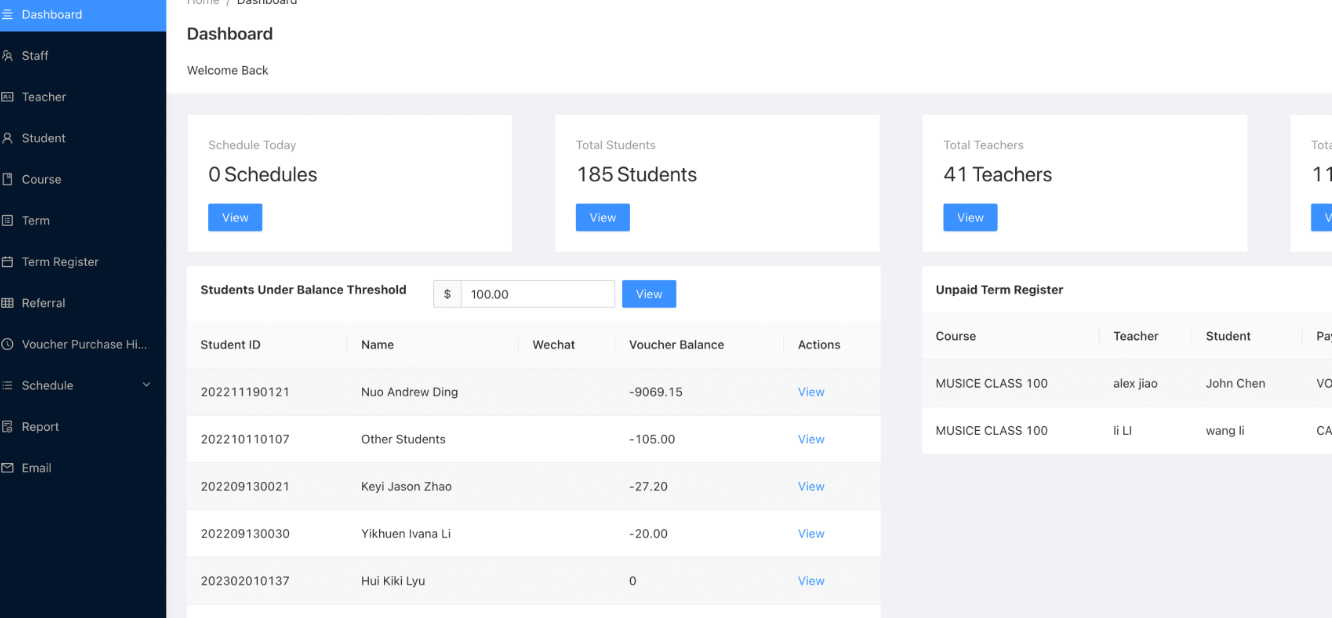Select the Term icon in the sidebar
Viewport: 1332px width, 618px height.
point(8,220)
